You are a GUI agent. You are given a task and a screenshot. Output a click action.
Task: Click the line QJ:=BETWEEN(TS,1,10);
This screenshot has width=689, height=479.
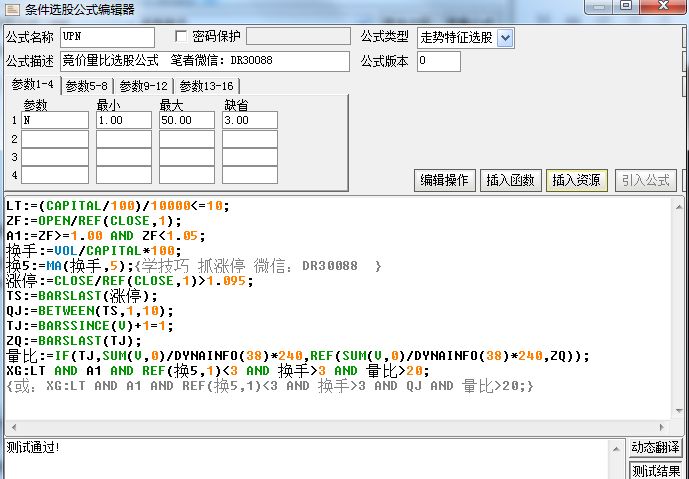pos(90,311)
